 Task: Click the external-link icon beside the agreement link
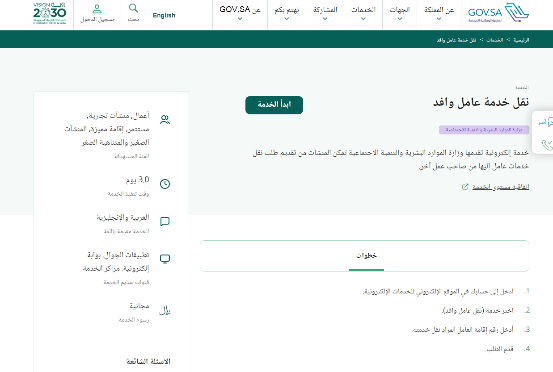pos(465,187)
